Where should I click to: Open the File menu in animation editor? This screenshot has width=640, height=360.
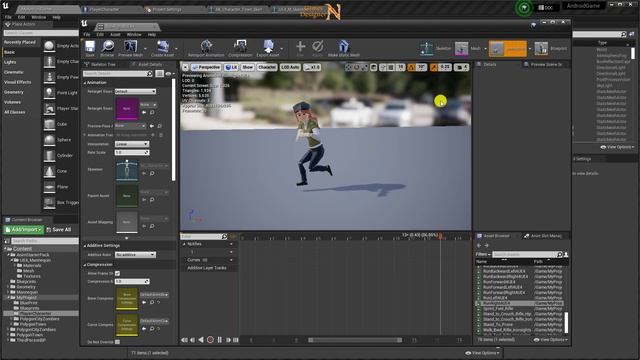click(87, 35)
